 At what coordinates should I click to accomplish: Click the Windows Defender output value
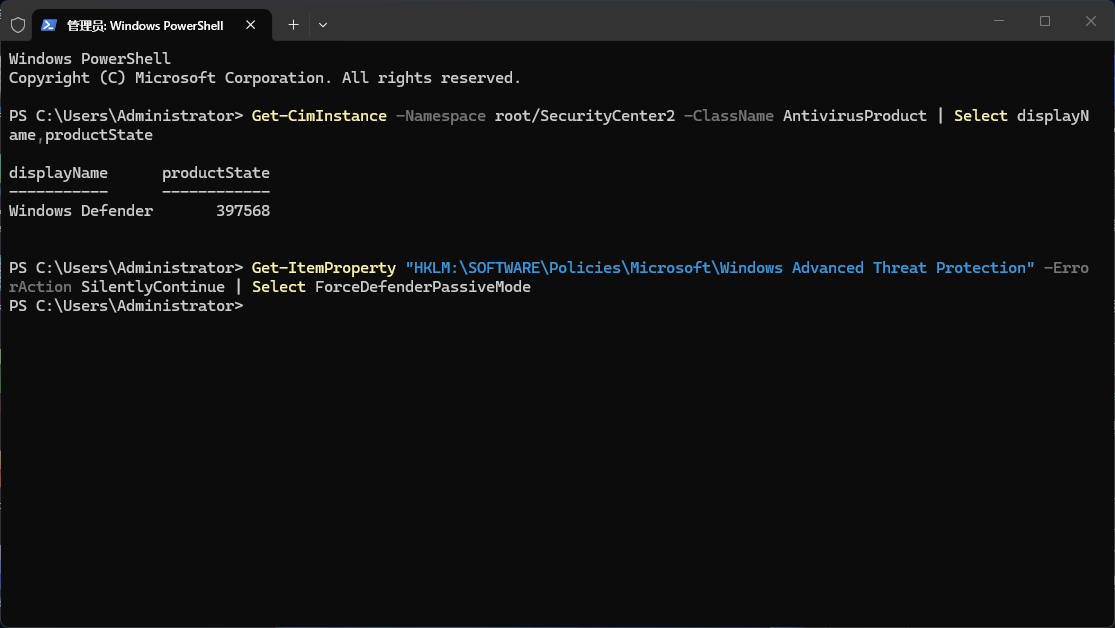[81, 211]
